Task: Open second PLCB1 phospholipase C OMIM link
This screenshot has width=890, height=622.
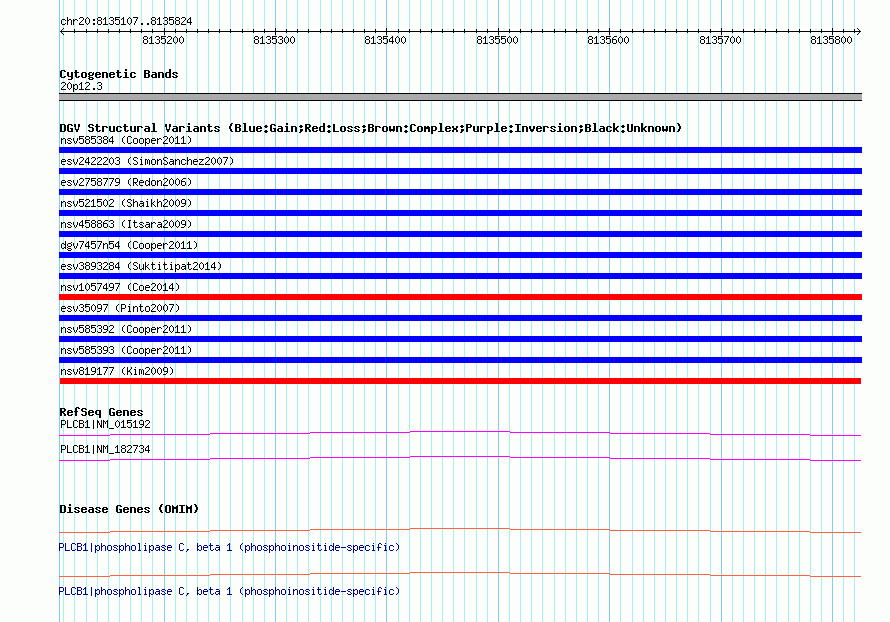Action: 229,591
